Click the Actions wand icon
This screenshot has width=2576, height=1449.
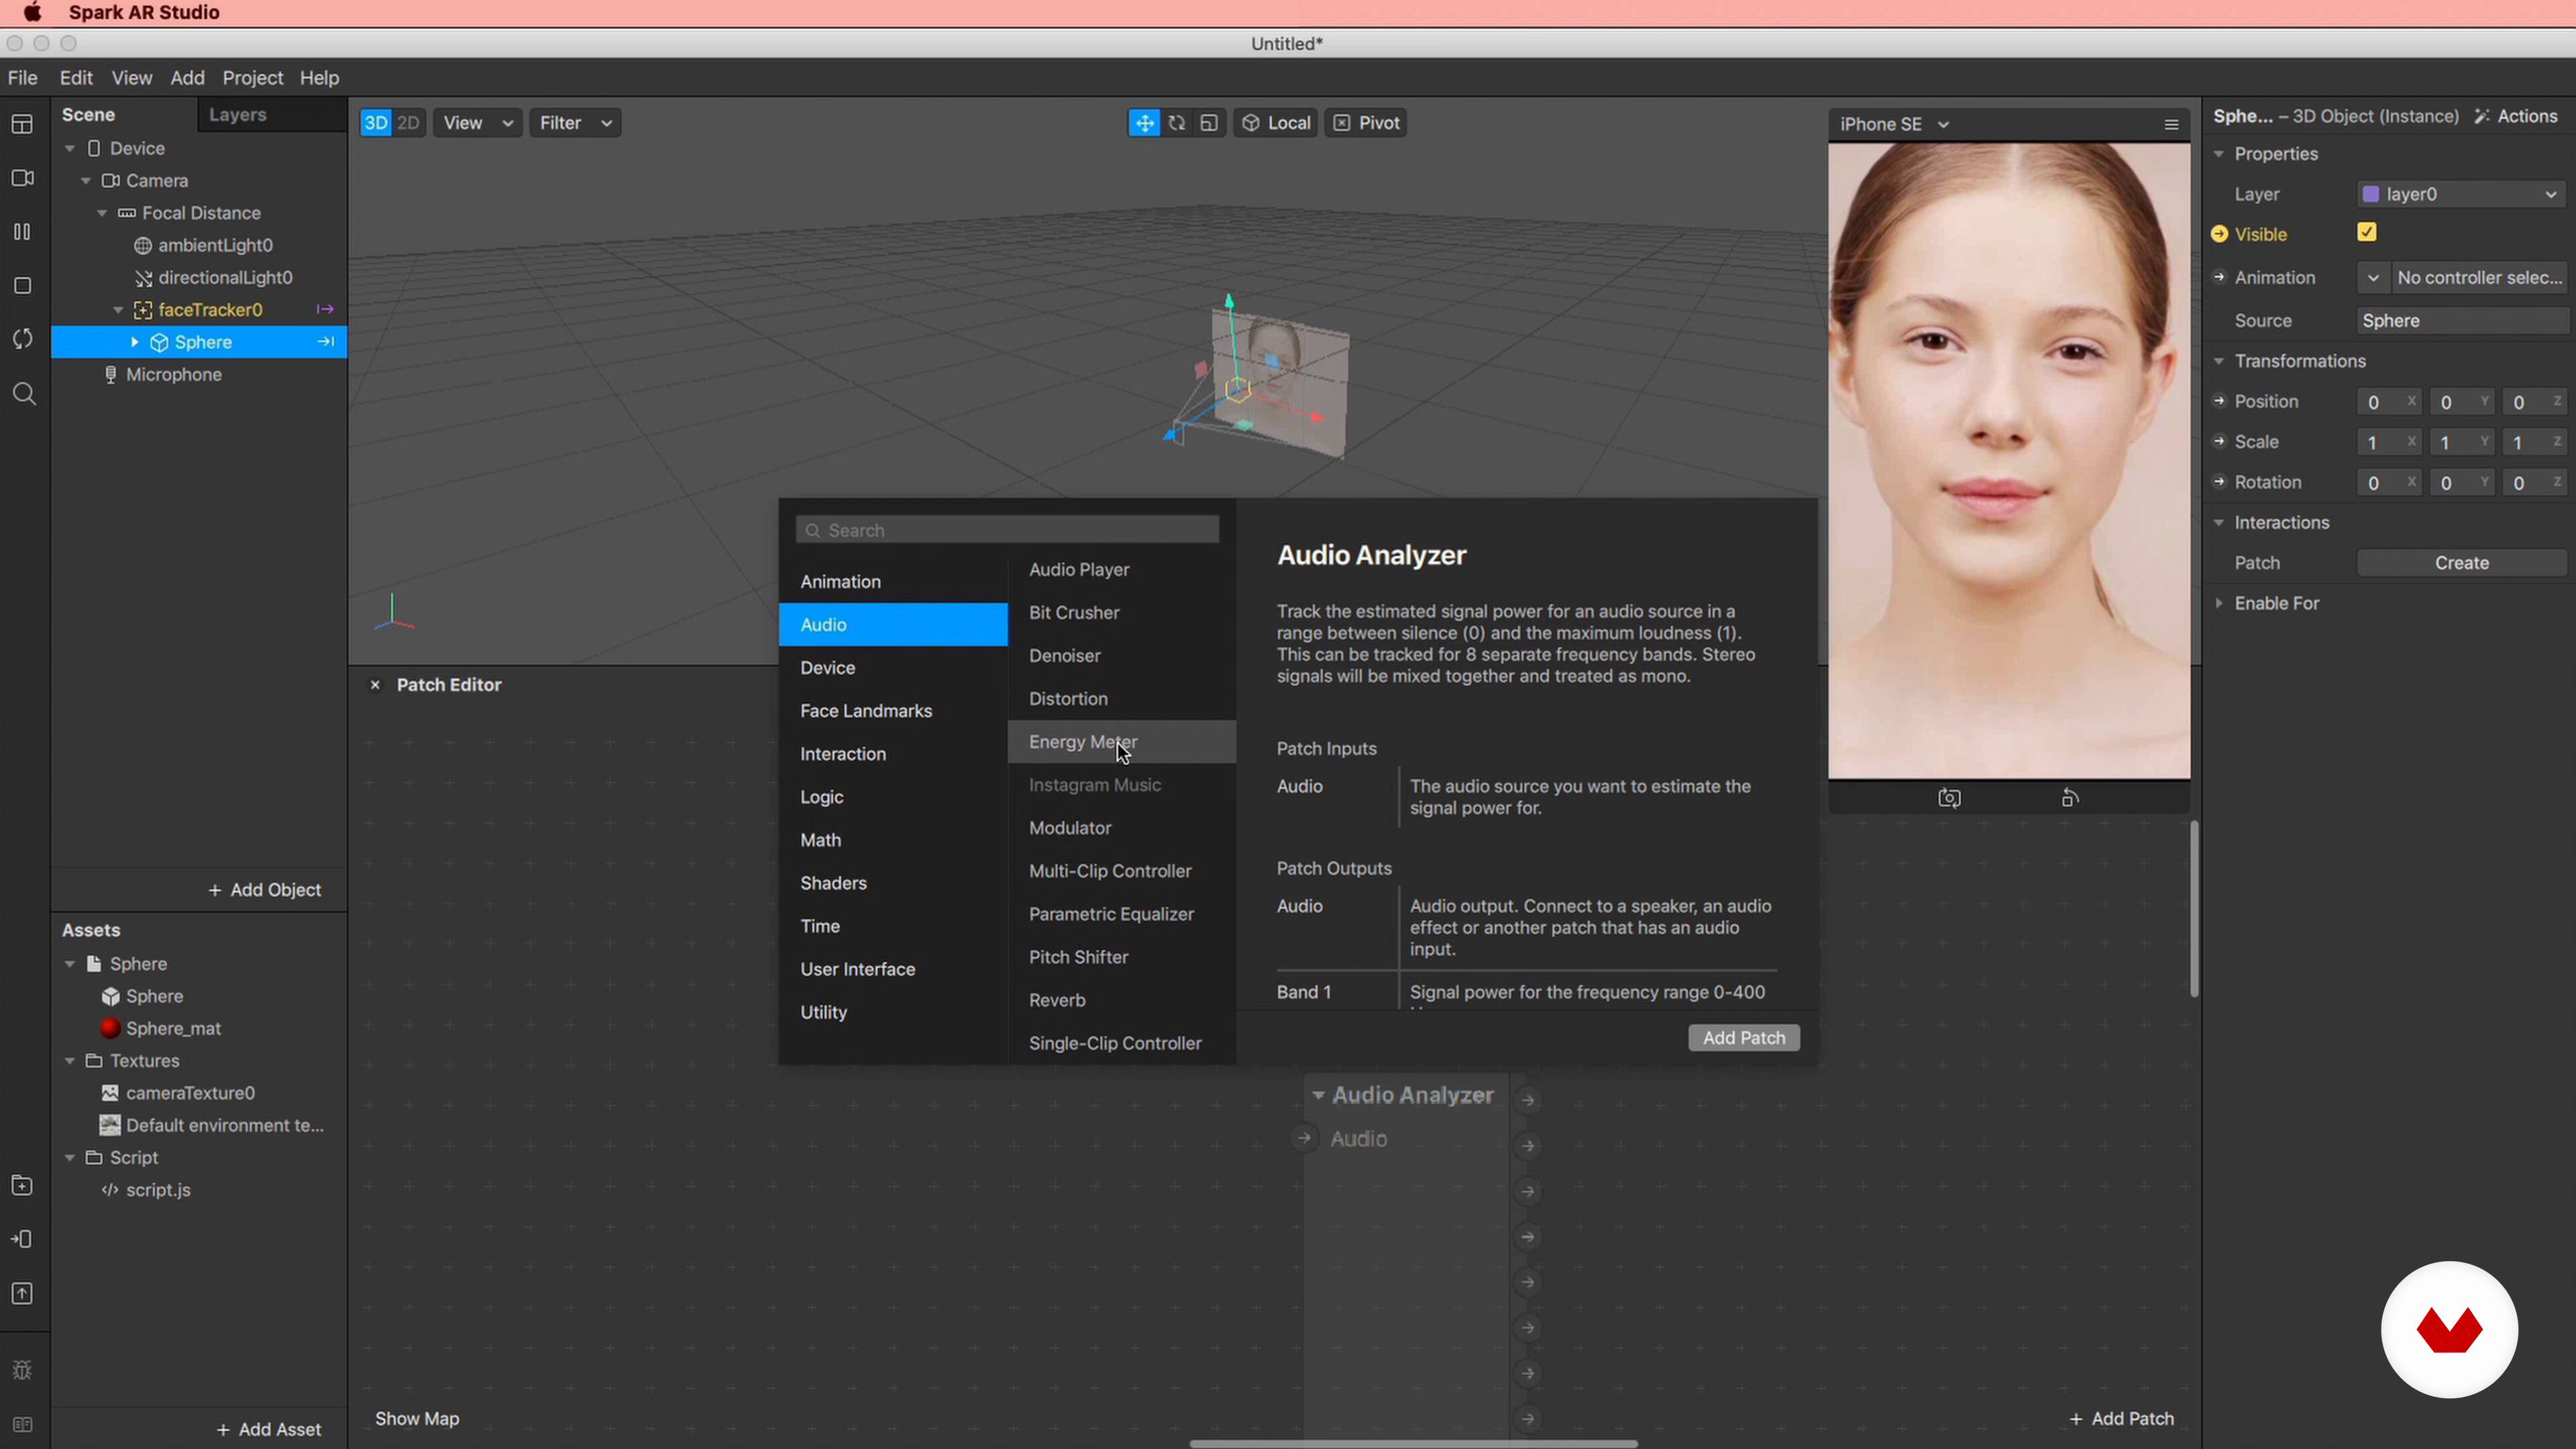click(x=2482, y=117)
